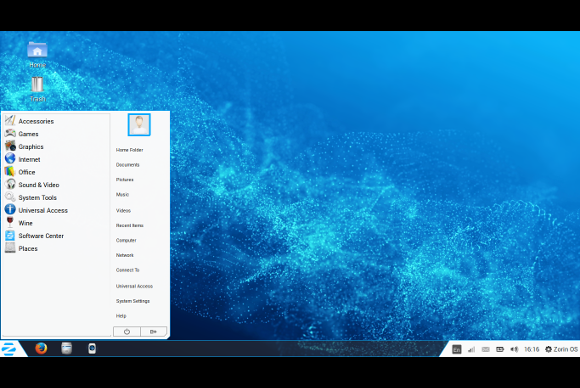Click the log out button
This screenshot has height=388, width=580.
pyautogui.click(x=154, y=332)
